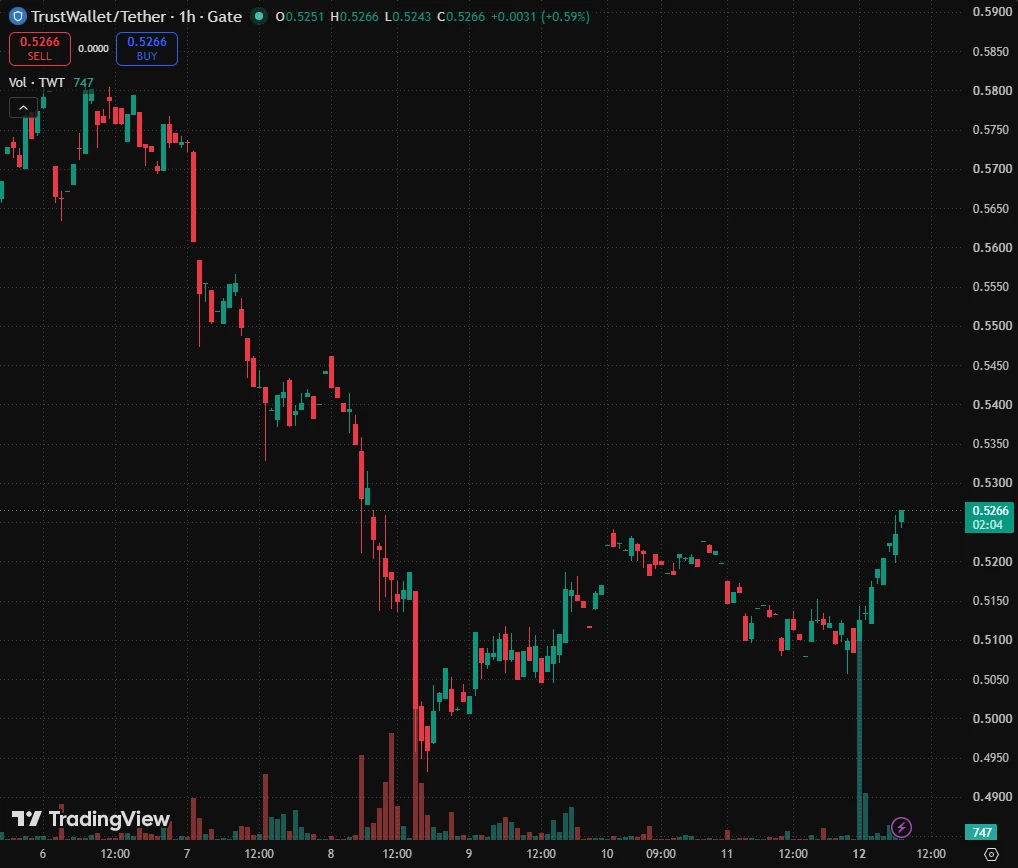Click the 0.5400 price axis label
The width and height of the screenshot is (1018, 868).
[992, 404]
